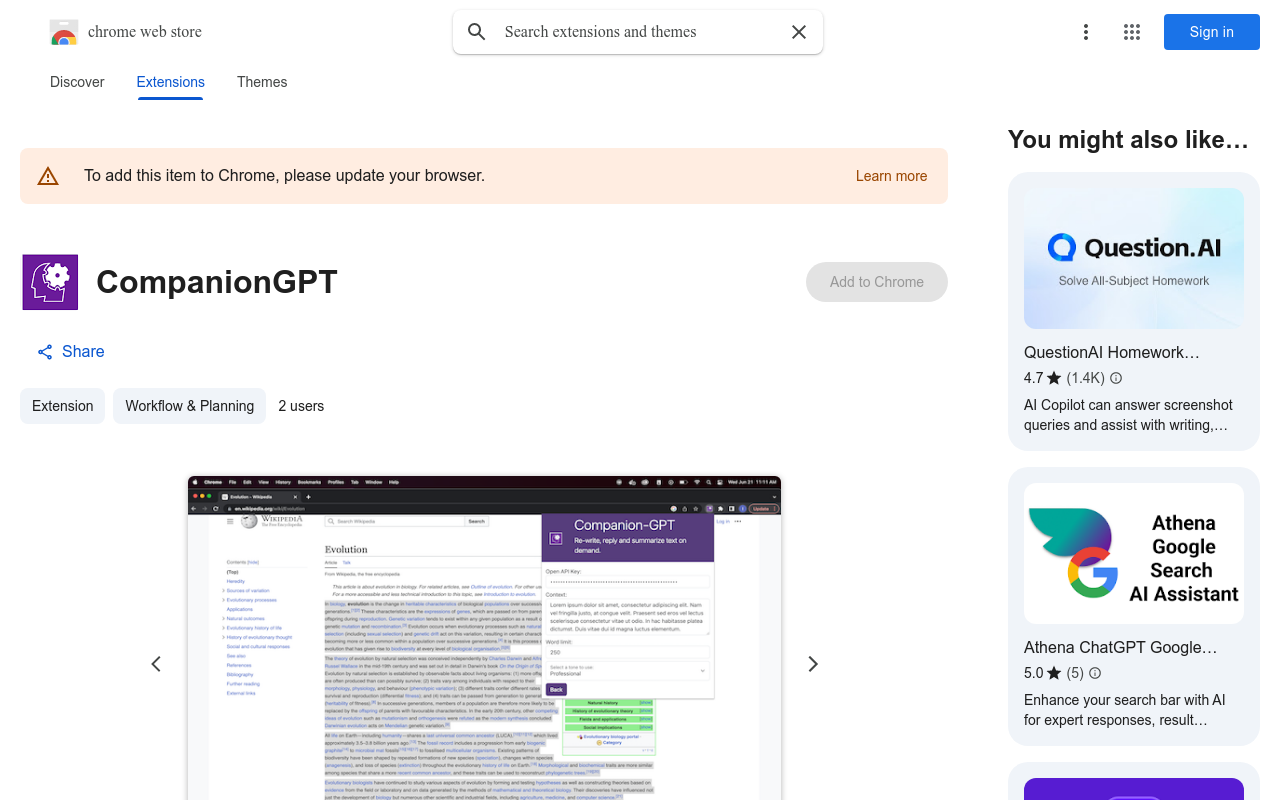This screenshot has width=1280, height=800.
Task: Focus the Search extensions and themes field
Action: click(x=638, y=32)
